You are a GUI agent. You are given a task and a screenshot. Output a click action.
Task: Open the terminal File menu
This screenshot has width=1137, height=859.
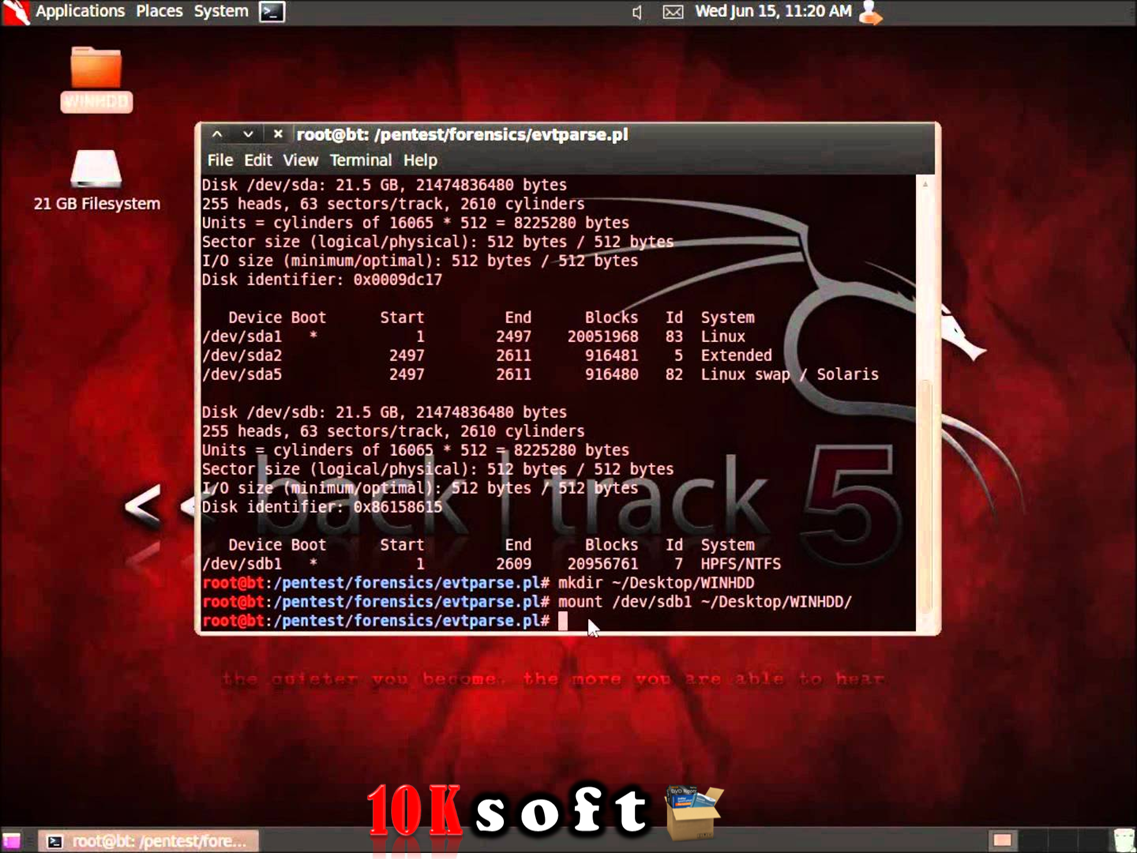pos(220,160)
